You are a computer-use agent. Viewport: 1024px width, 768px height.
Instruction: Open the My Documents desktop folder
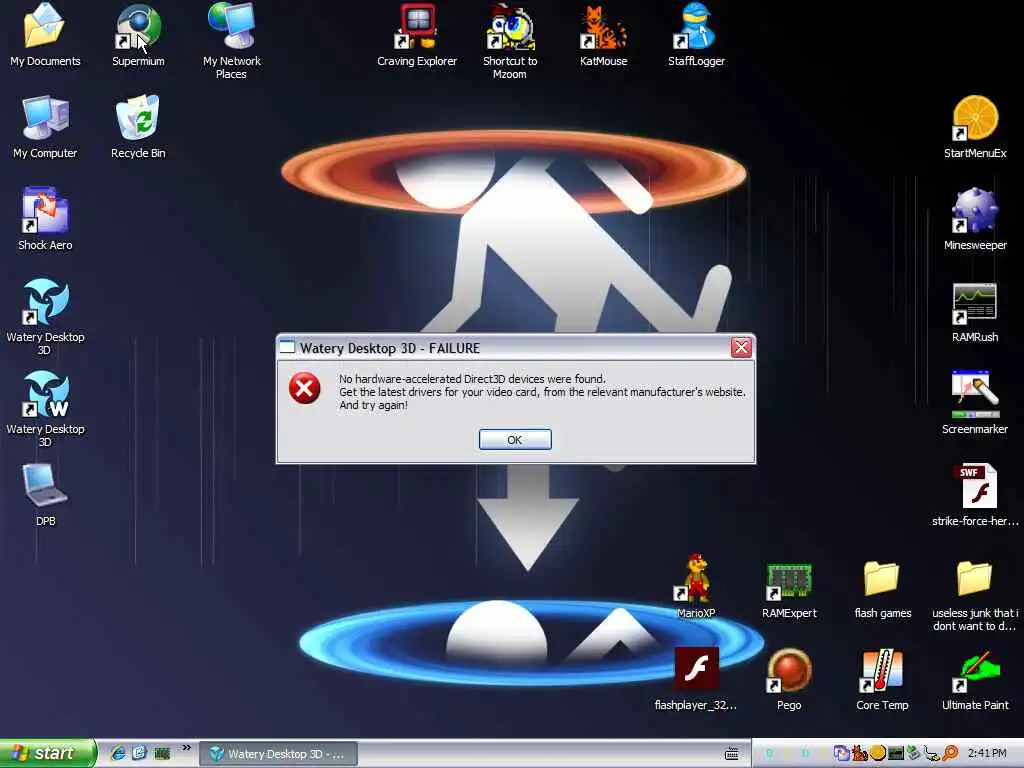click(x=45, y=35)
